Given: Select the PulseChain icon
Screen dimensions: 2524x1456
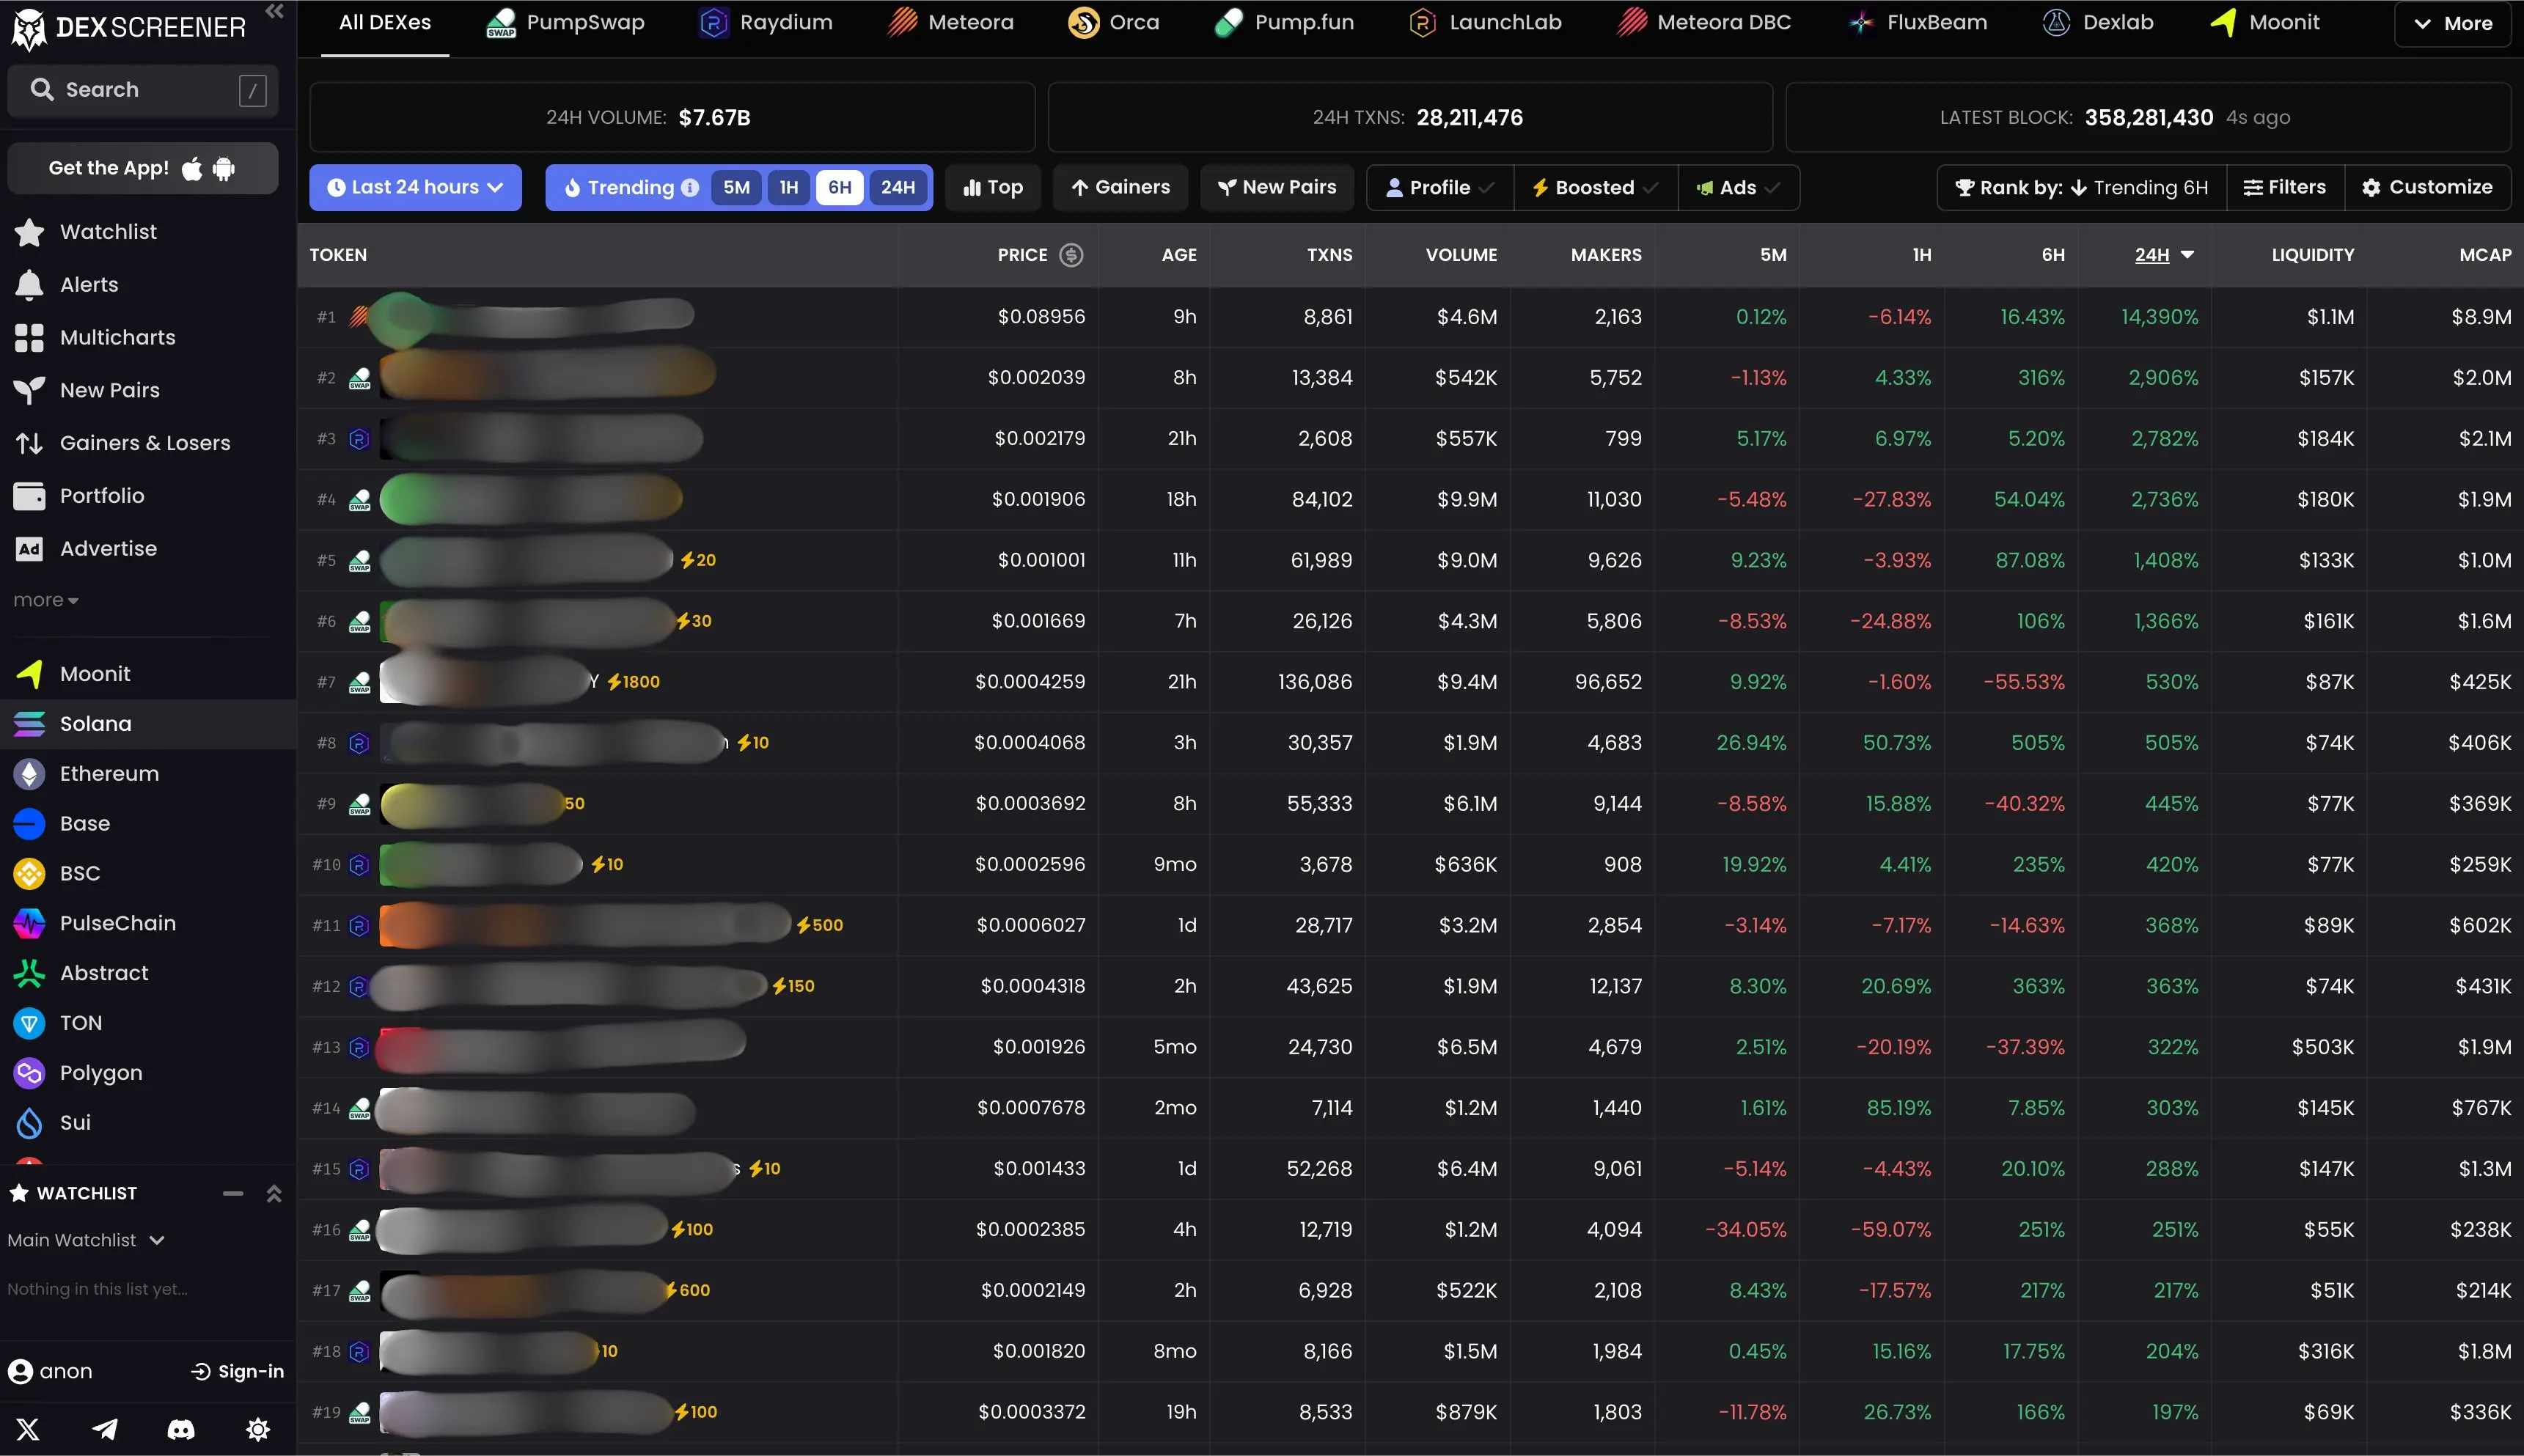Looking at the screenshot, I should pos(29,924).
